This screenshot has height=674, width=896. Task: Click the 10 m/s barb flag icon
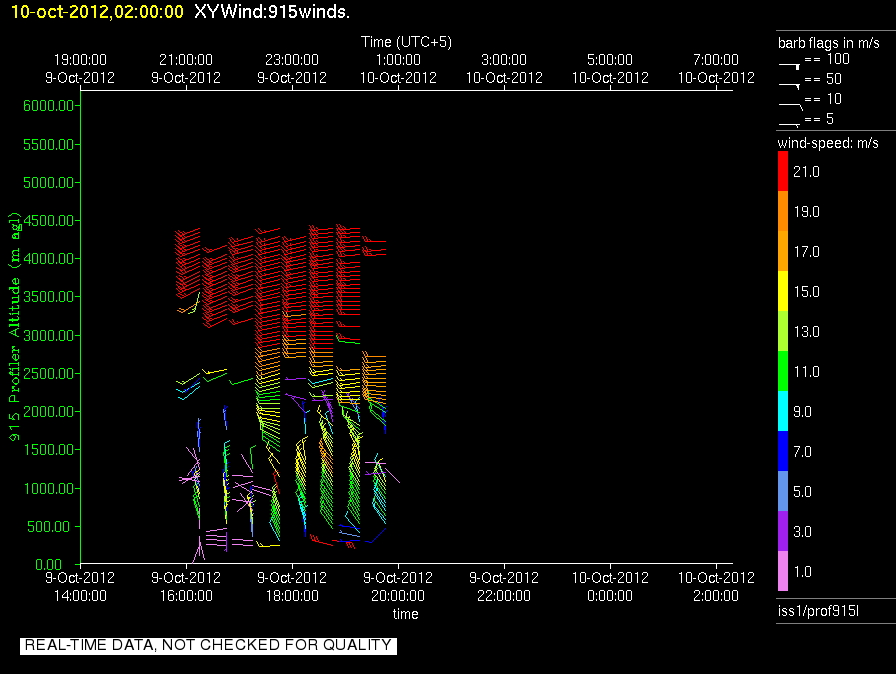tap(791, 105)
